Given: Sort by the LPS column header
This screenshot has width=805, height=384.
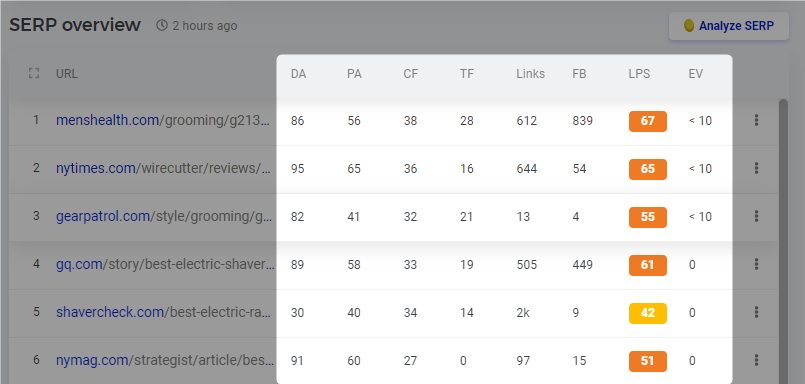Looking at the screenshot, I should [639, 74].
